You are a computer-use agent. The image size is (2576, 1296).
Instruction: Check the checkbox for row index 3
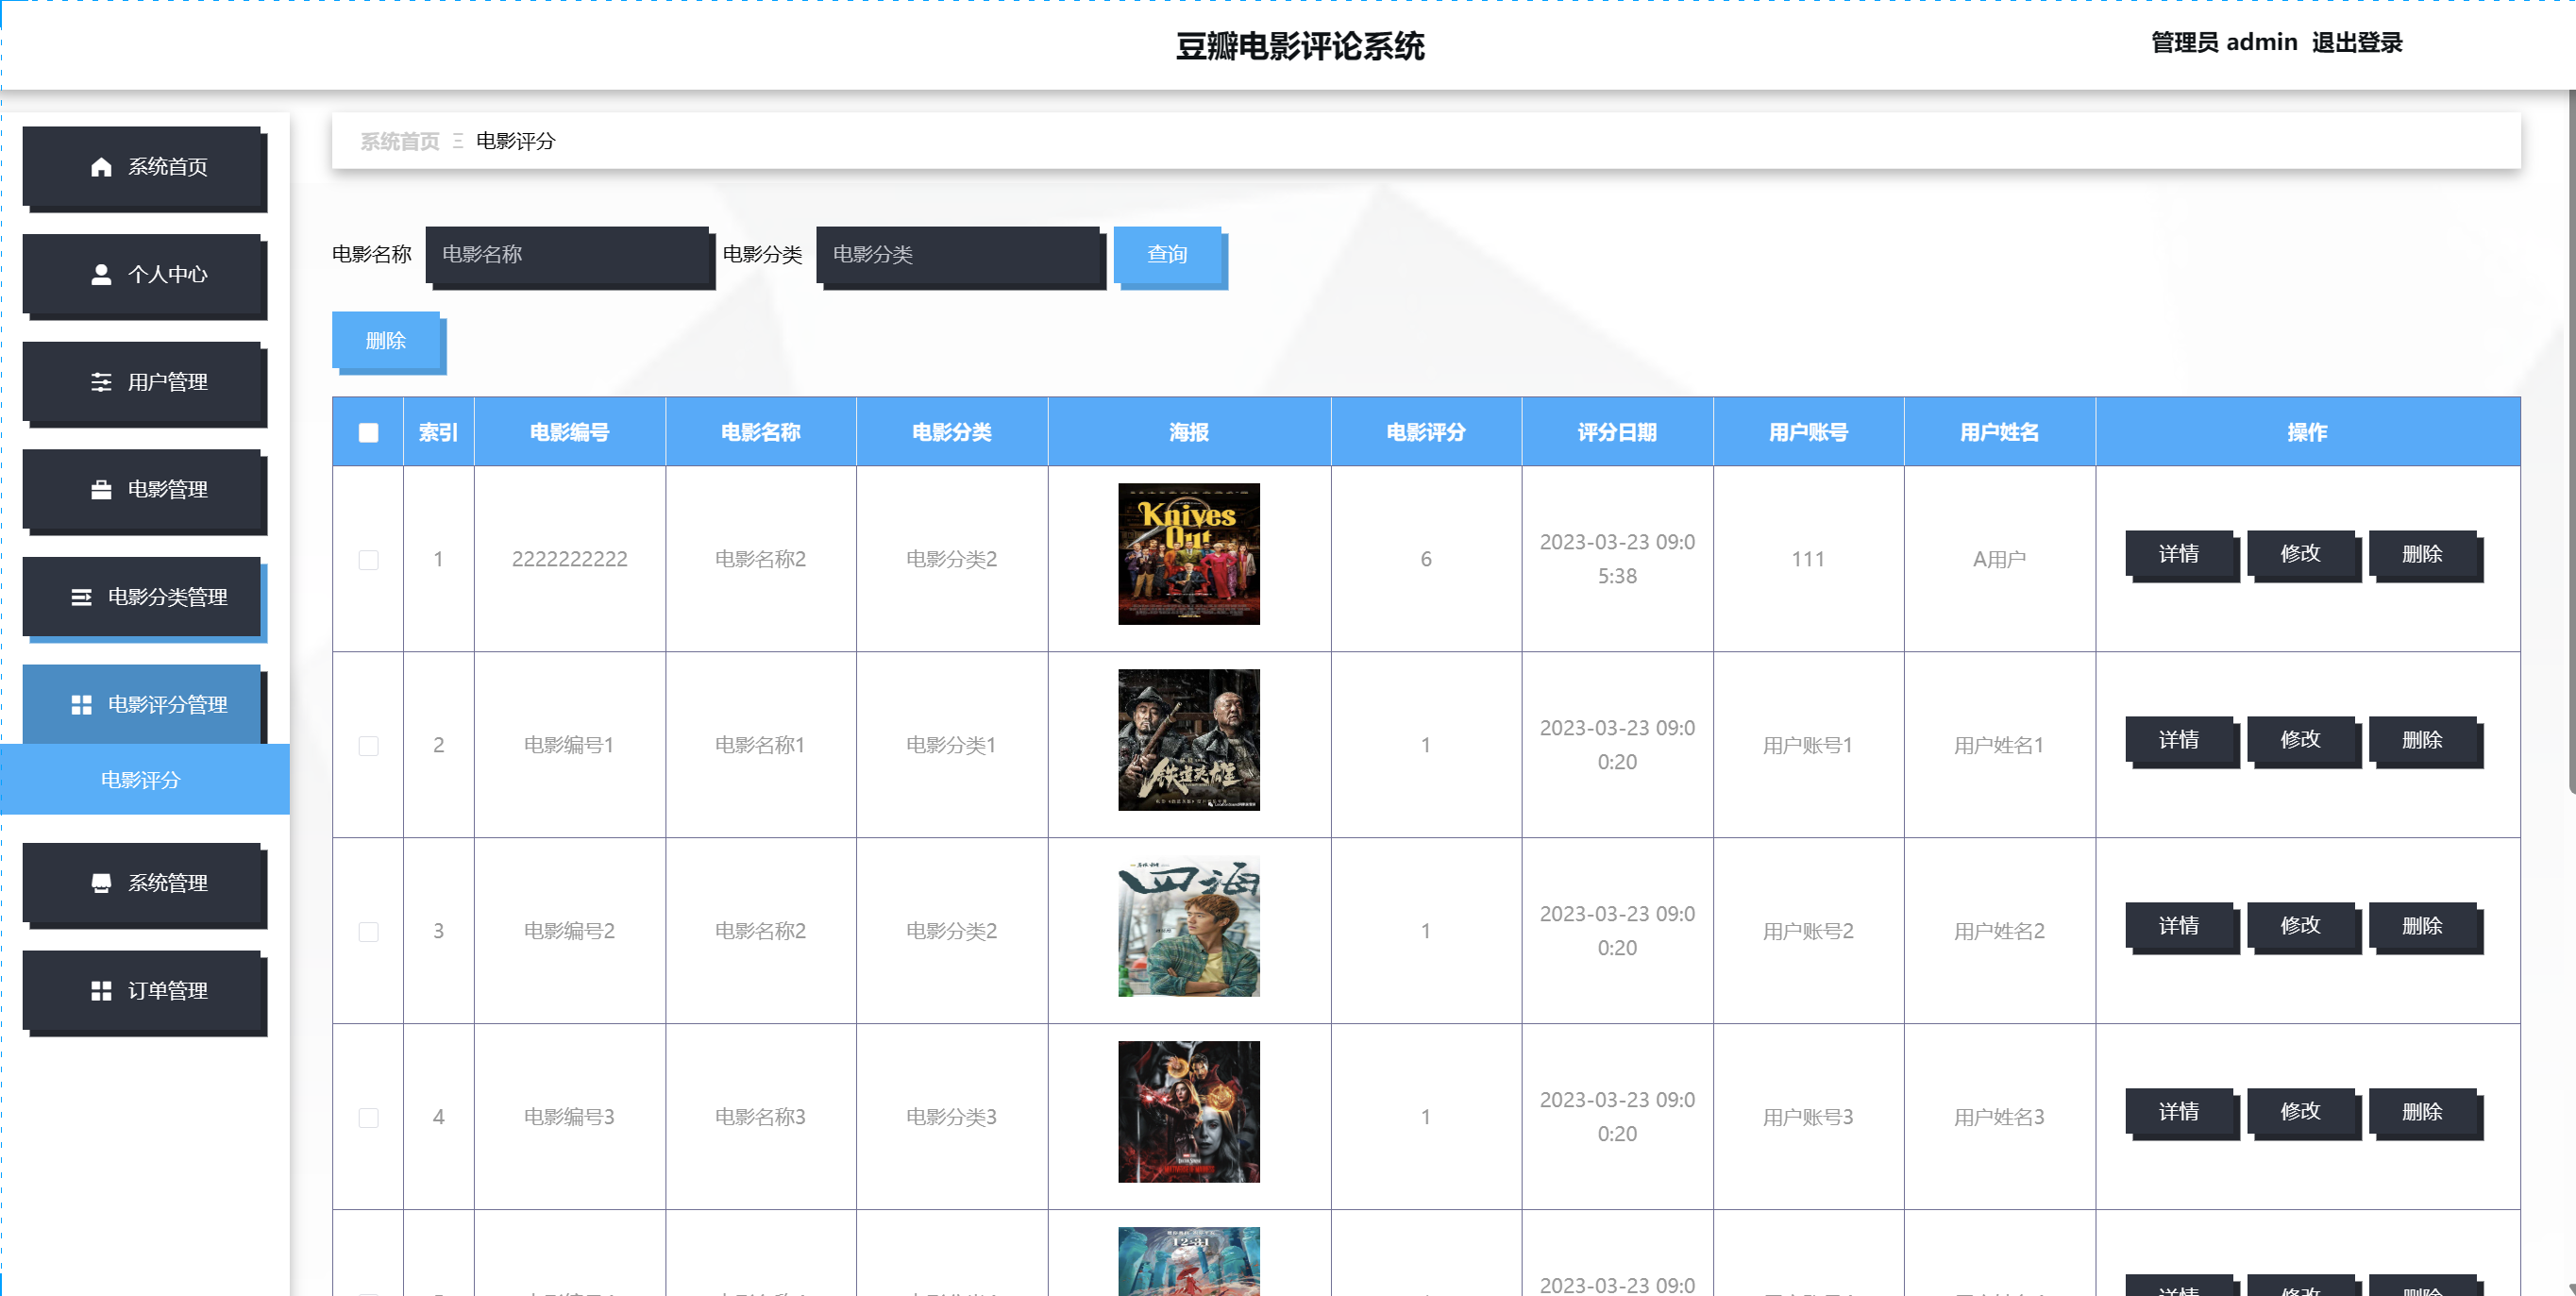pos(368,932)
